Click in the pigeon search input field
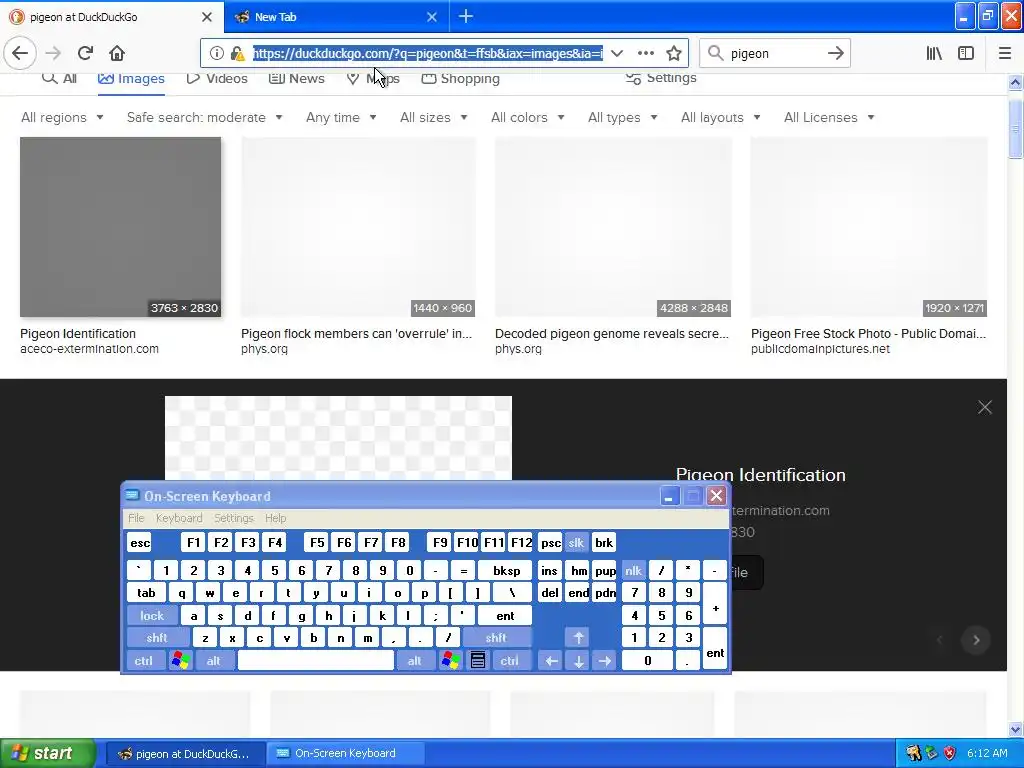This screenshot has width=1024, height=768. (x=776, y=54)
